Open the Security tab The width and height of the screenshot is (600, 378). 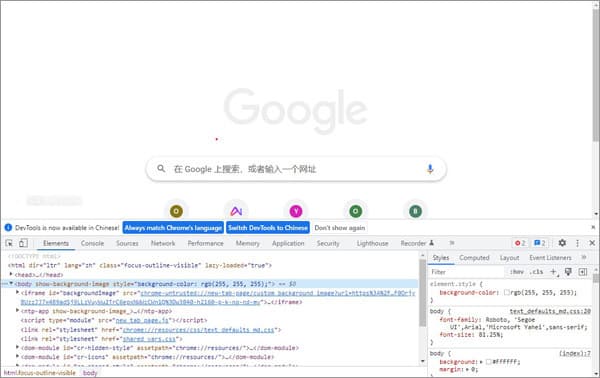pyautogui.click(x=328, y=243)
